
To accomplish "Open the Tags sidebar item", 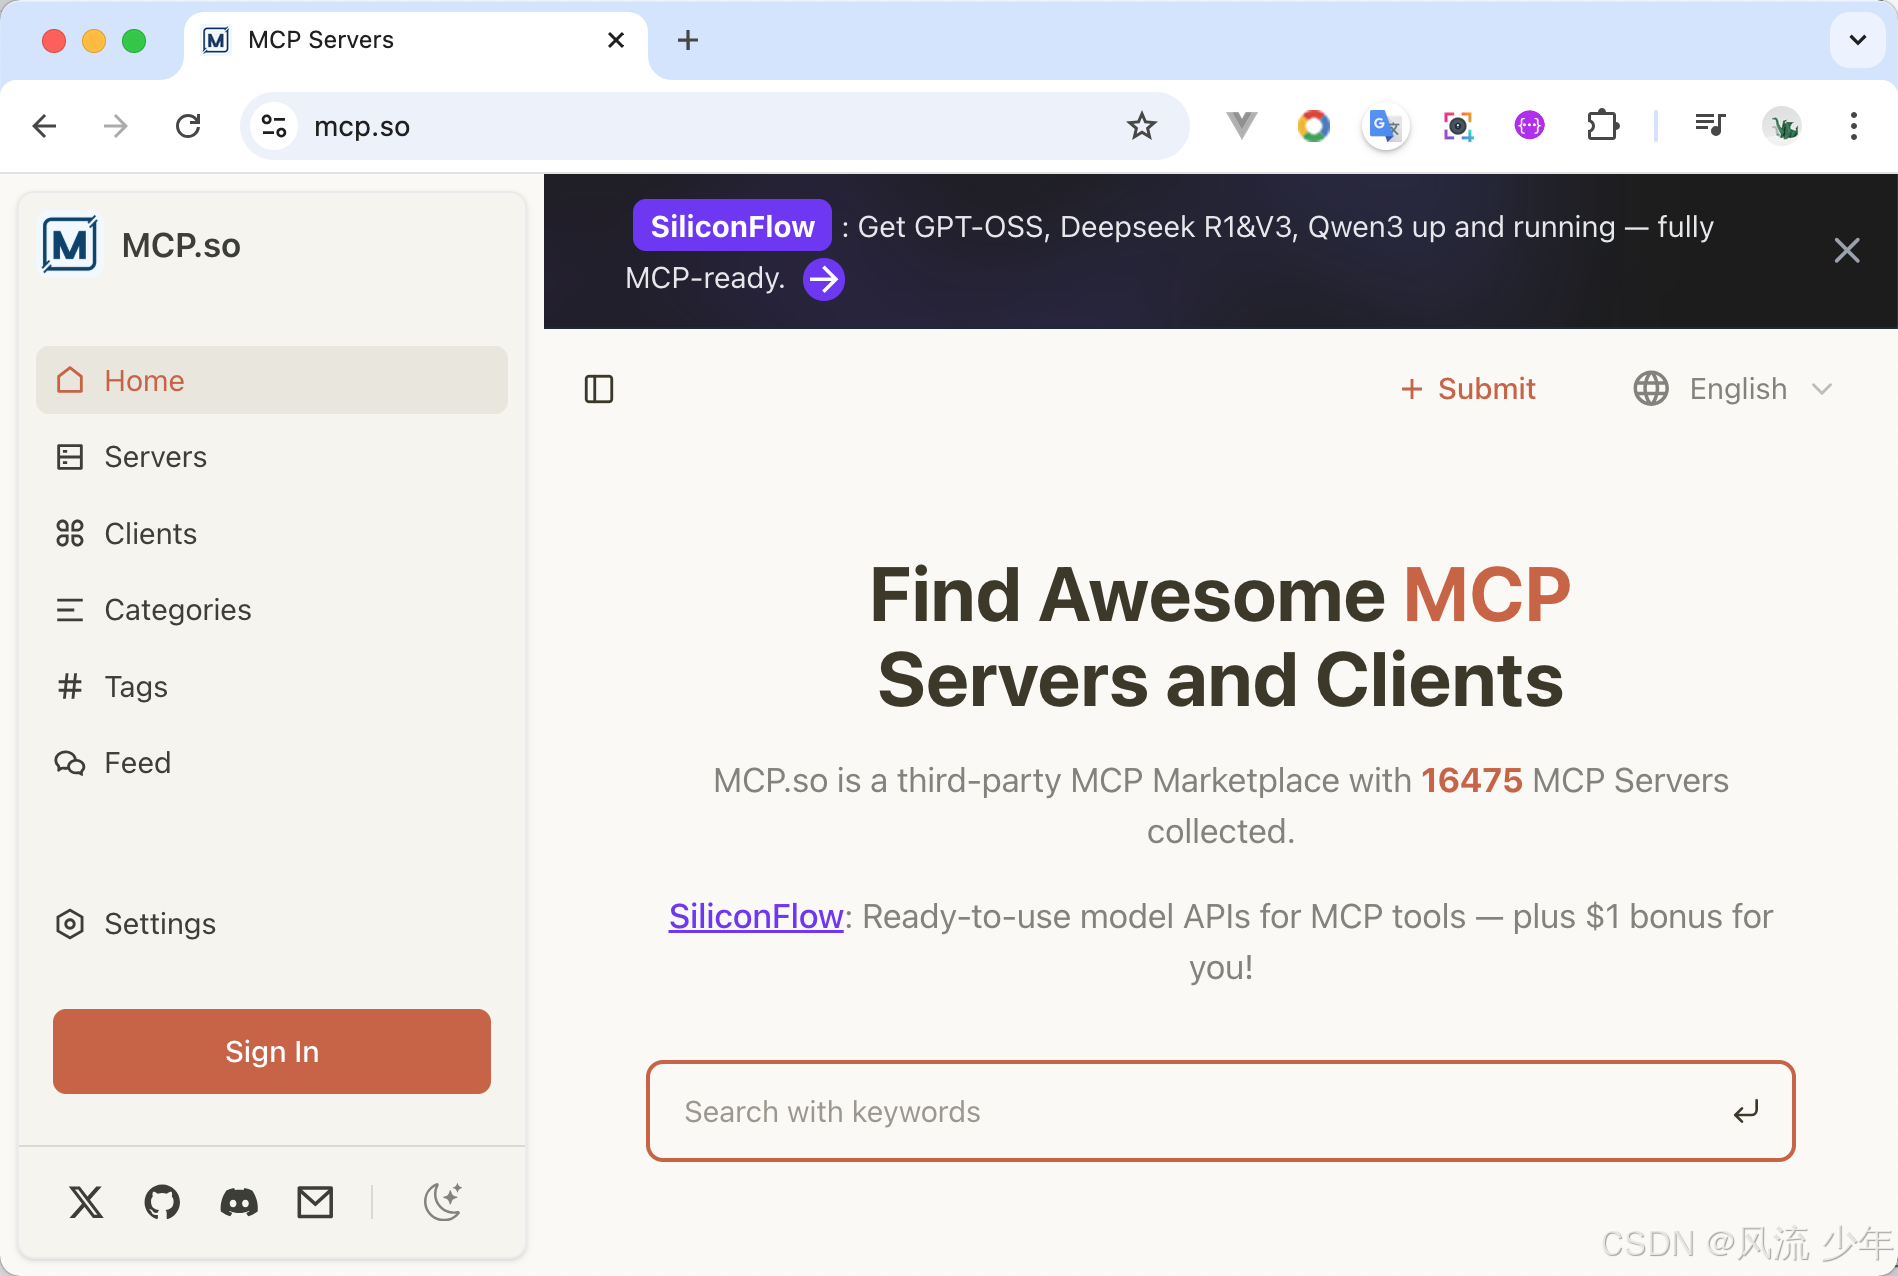I will (x=272, y=686).
